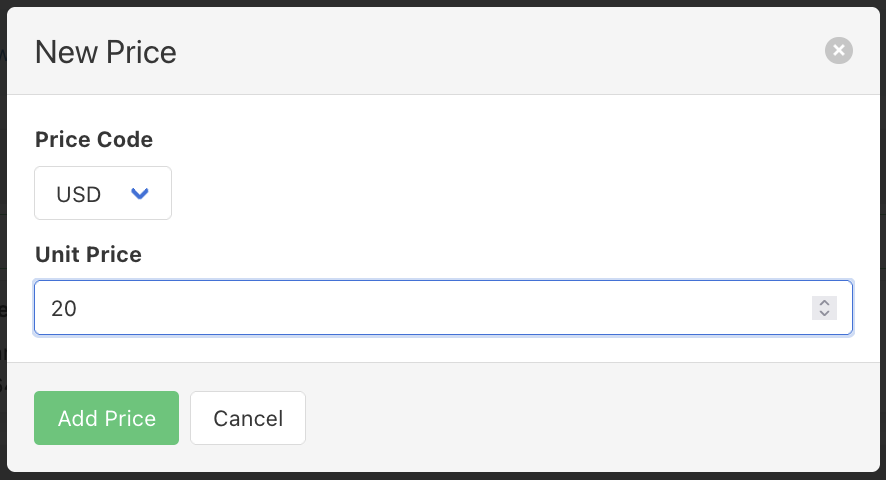Screen dimensions: 886x480
Task: Click empty white area beside Price Code selector
Action: (x=500, y=193)
